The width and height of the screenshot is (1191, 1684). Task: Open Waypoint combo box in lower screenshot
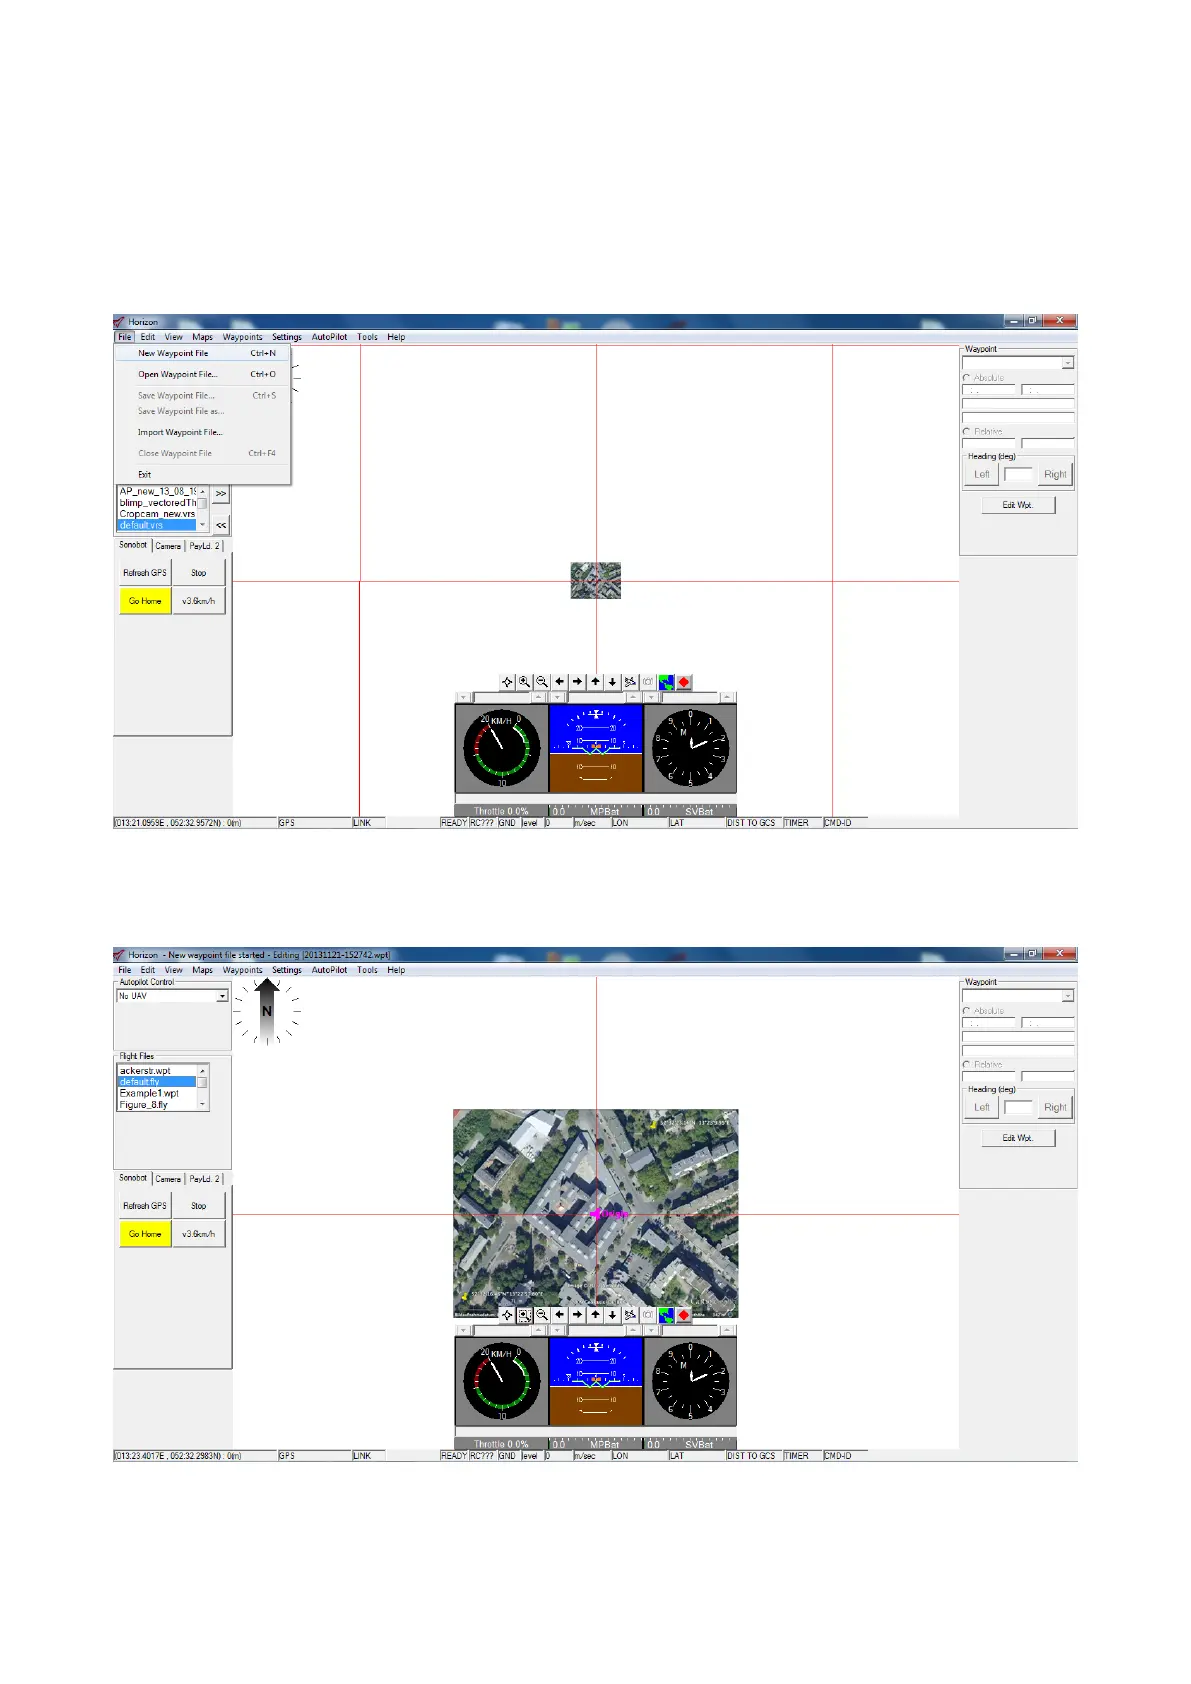click(1018, 996)
